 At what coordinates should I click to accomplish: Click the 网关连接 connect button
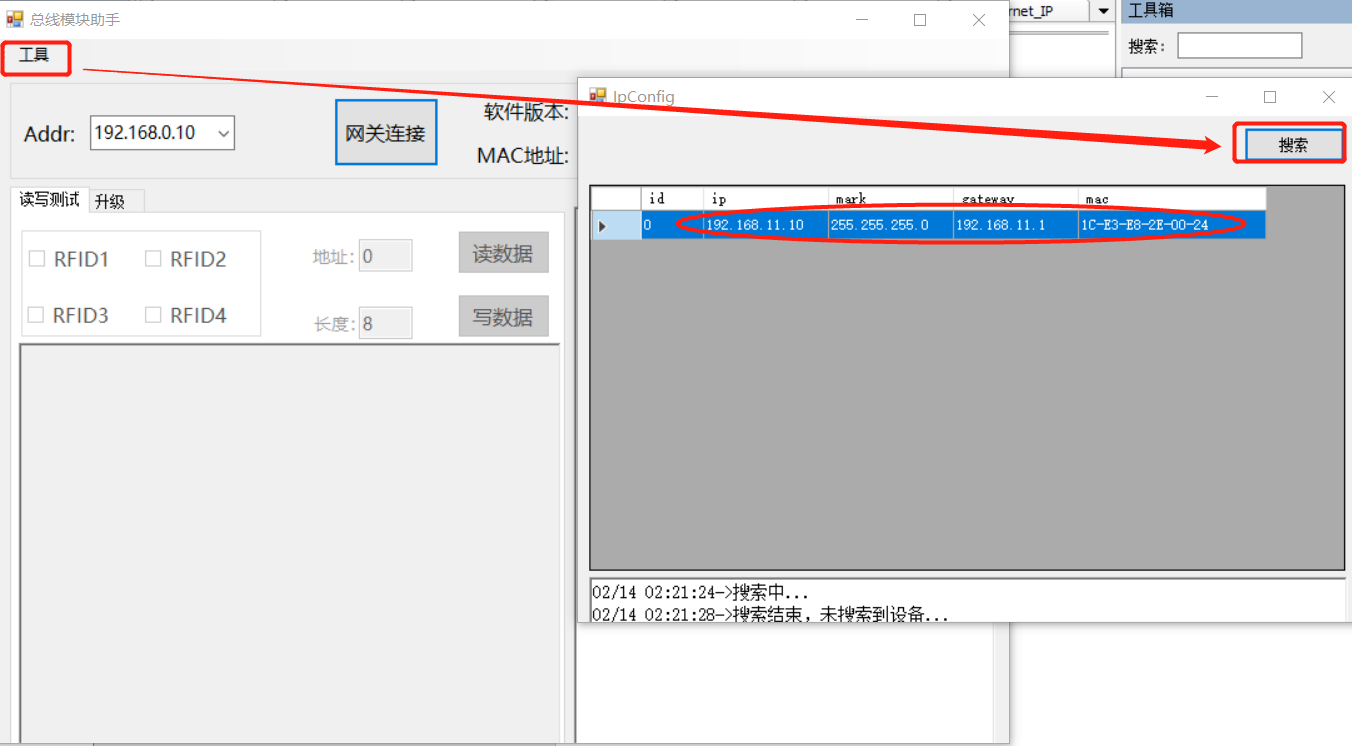[x=386, y=131]
